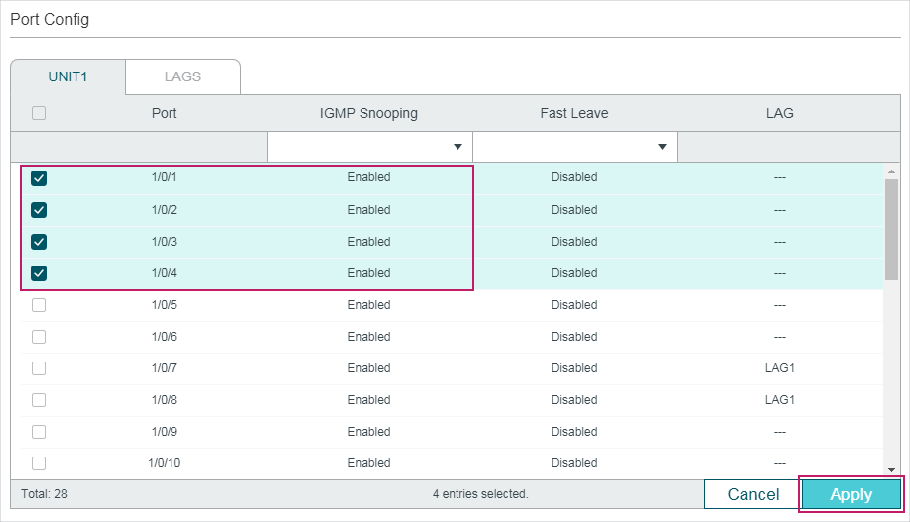Viewport: 910px width, 522px height.
Task: Click the scrollbar down arrow
Action: click(x=891, y=469)
